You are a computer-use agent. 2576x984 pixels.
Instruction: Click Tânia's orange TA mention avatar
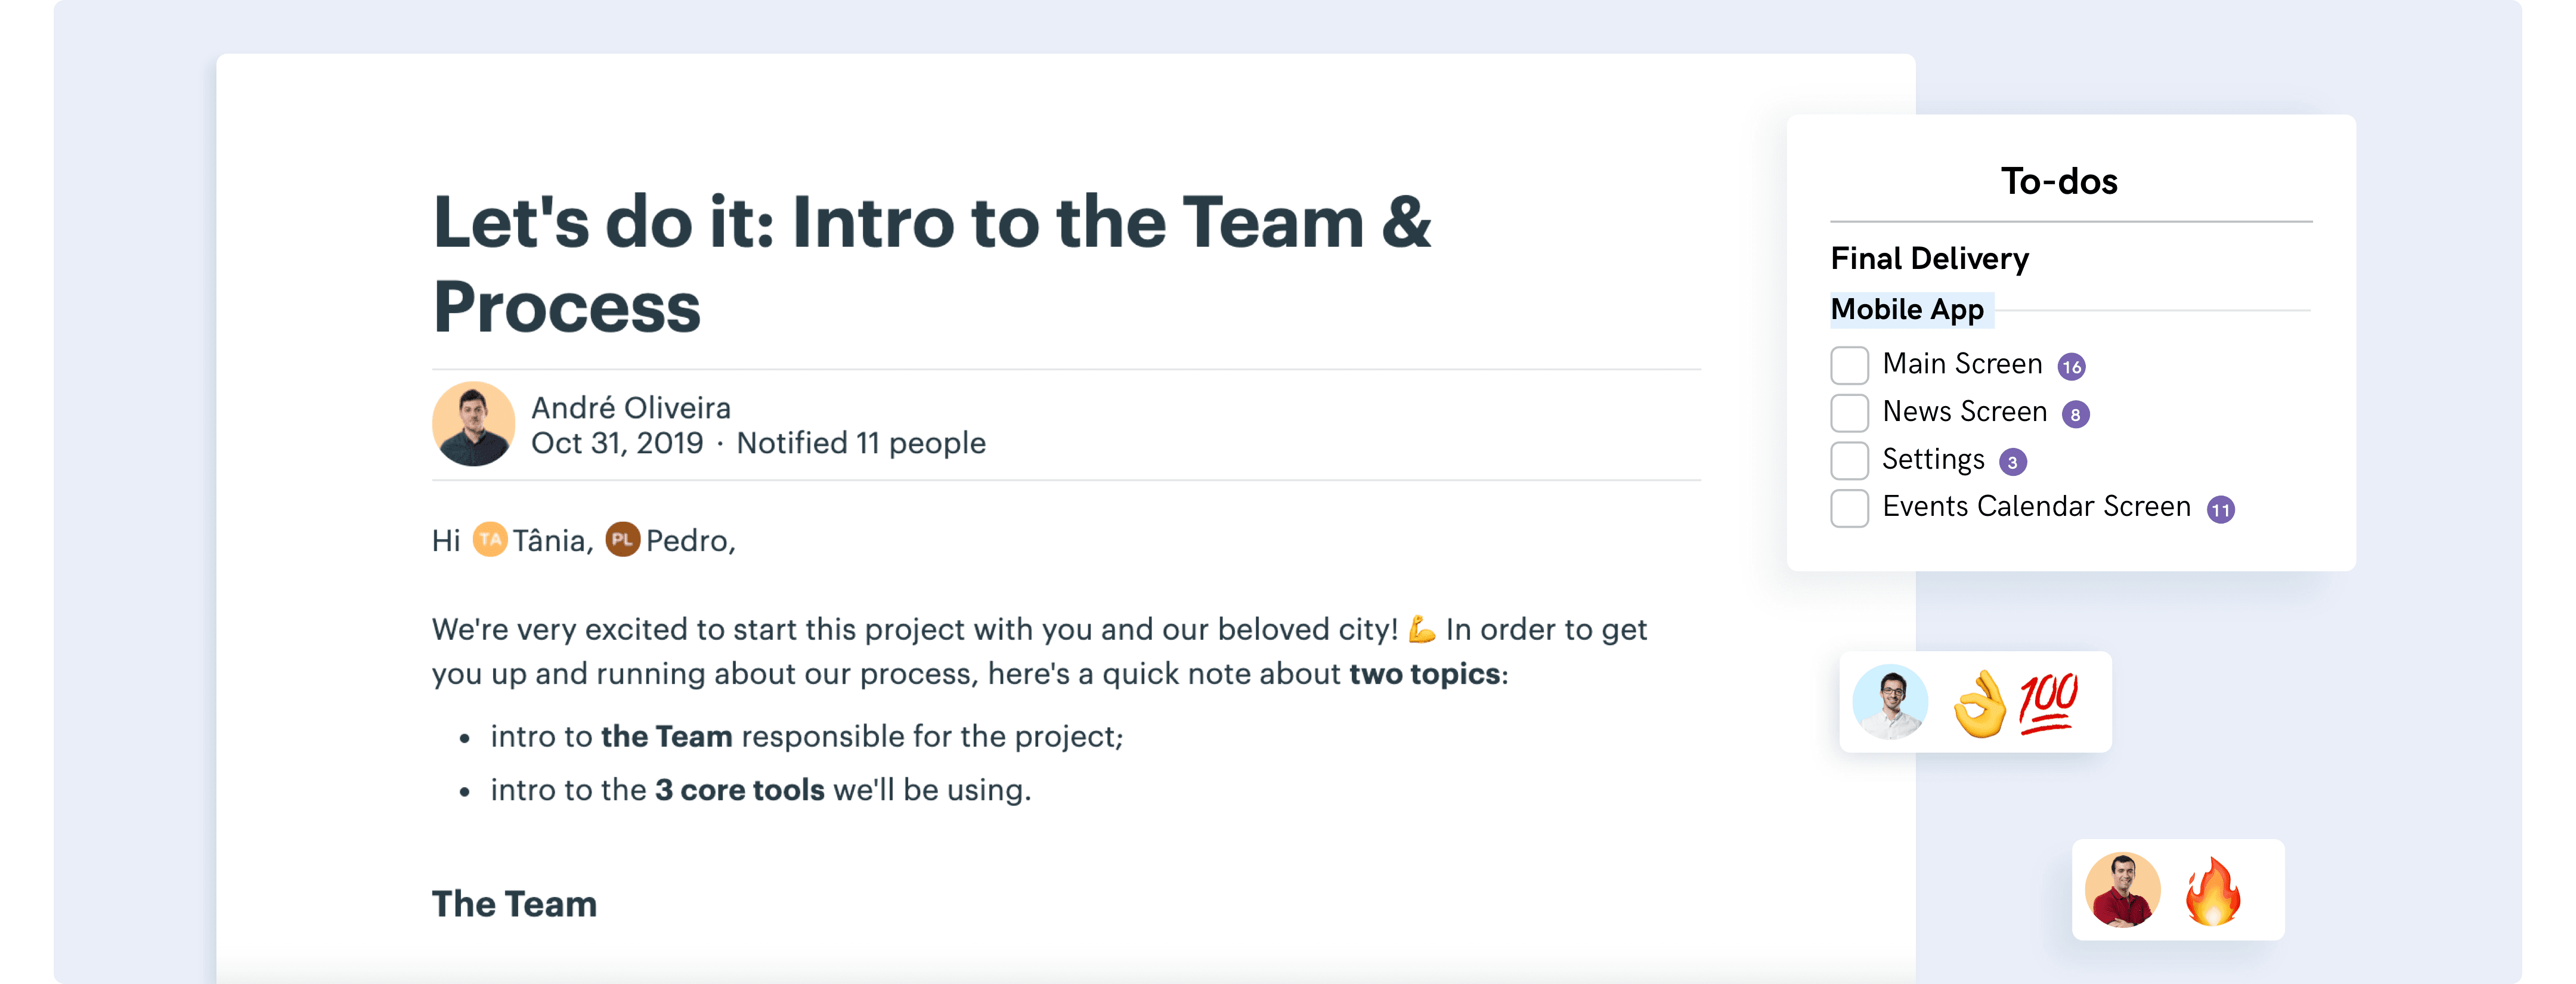coord(489,540)
